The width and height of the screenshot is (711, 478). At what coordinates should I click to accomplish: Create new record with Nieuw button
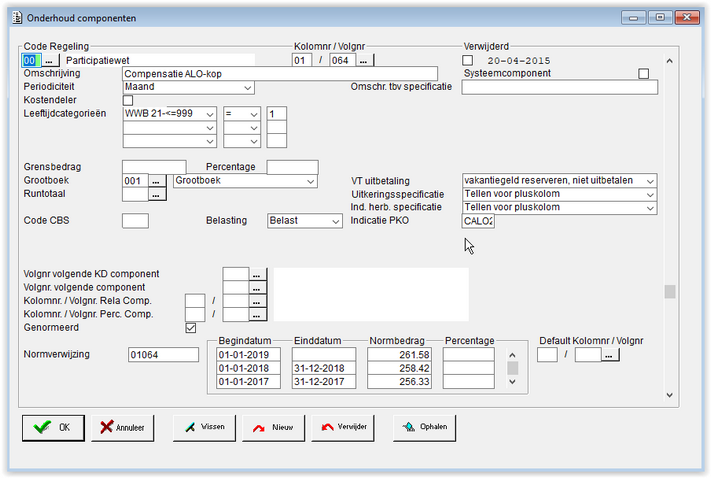tap(273, 427)
